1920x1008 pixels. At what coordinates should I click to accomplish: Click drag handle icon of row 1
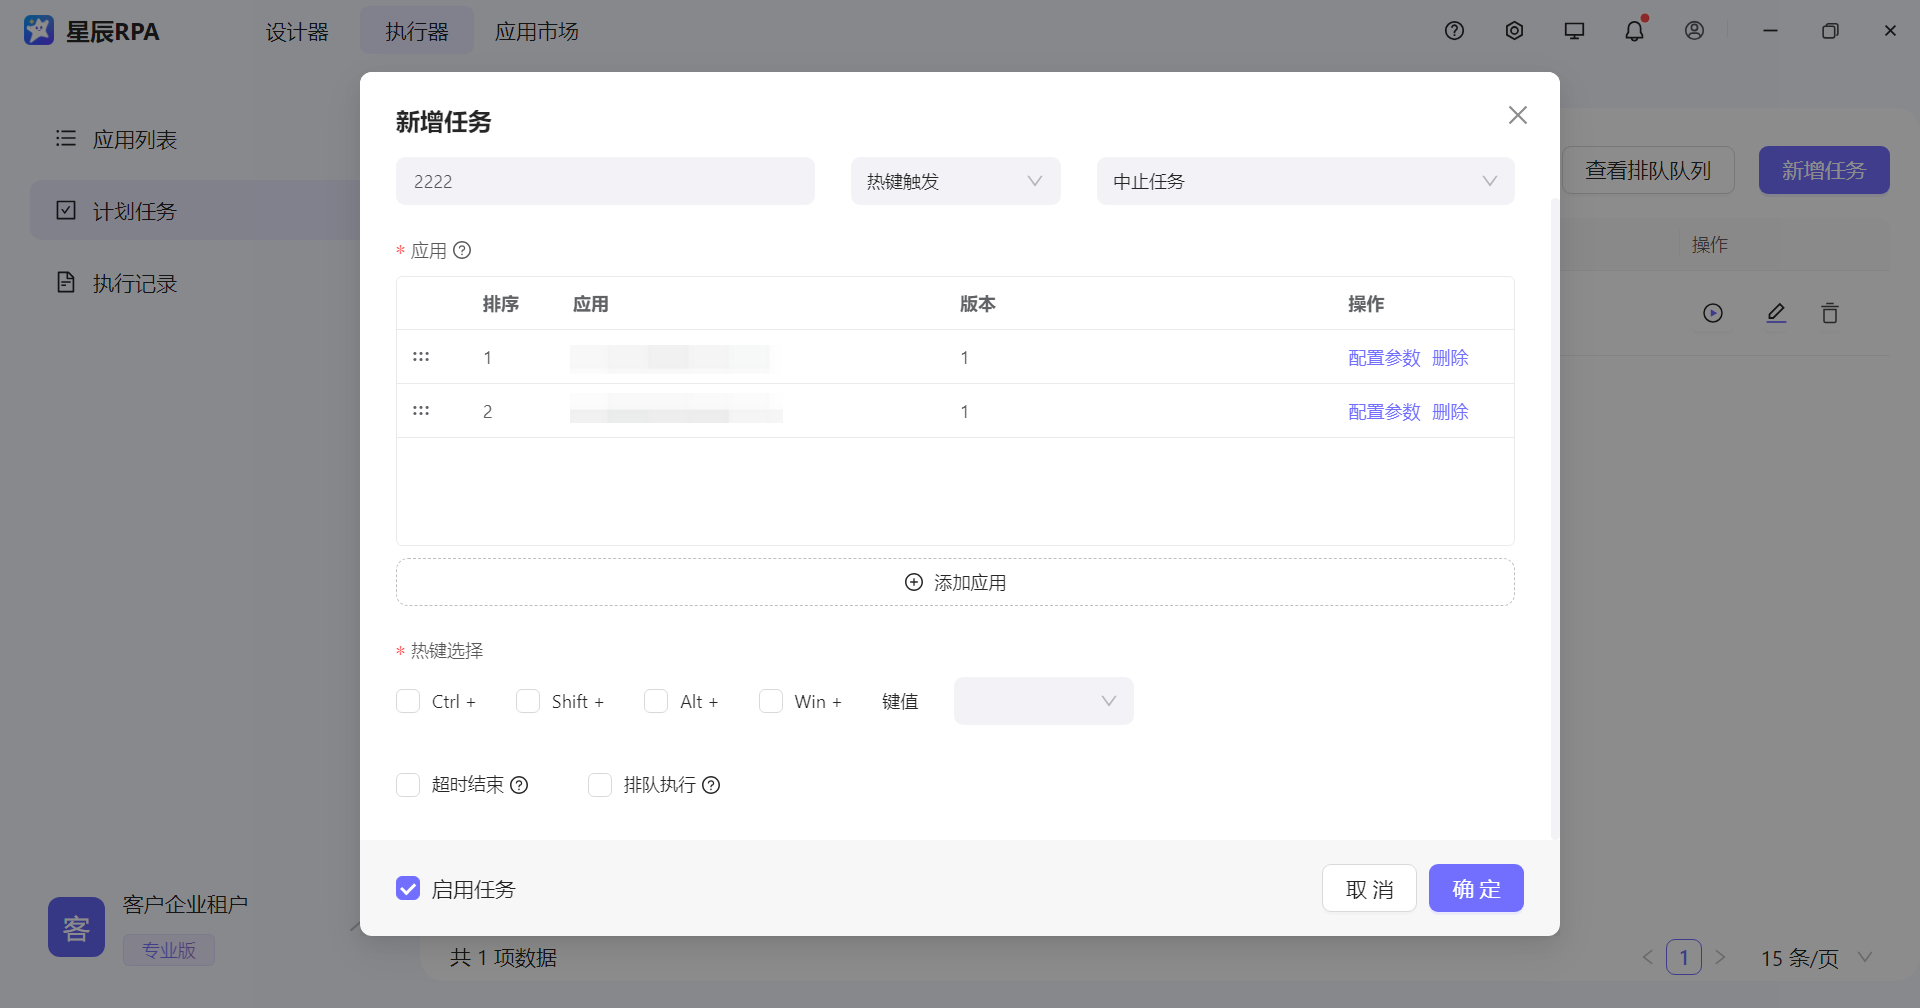[x=421, y=357]
